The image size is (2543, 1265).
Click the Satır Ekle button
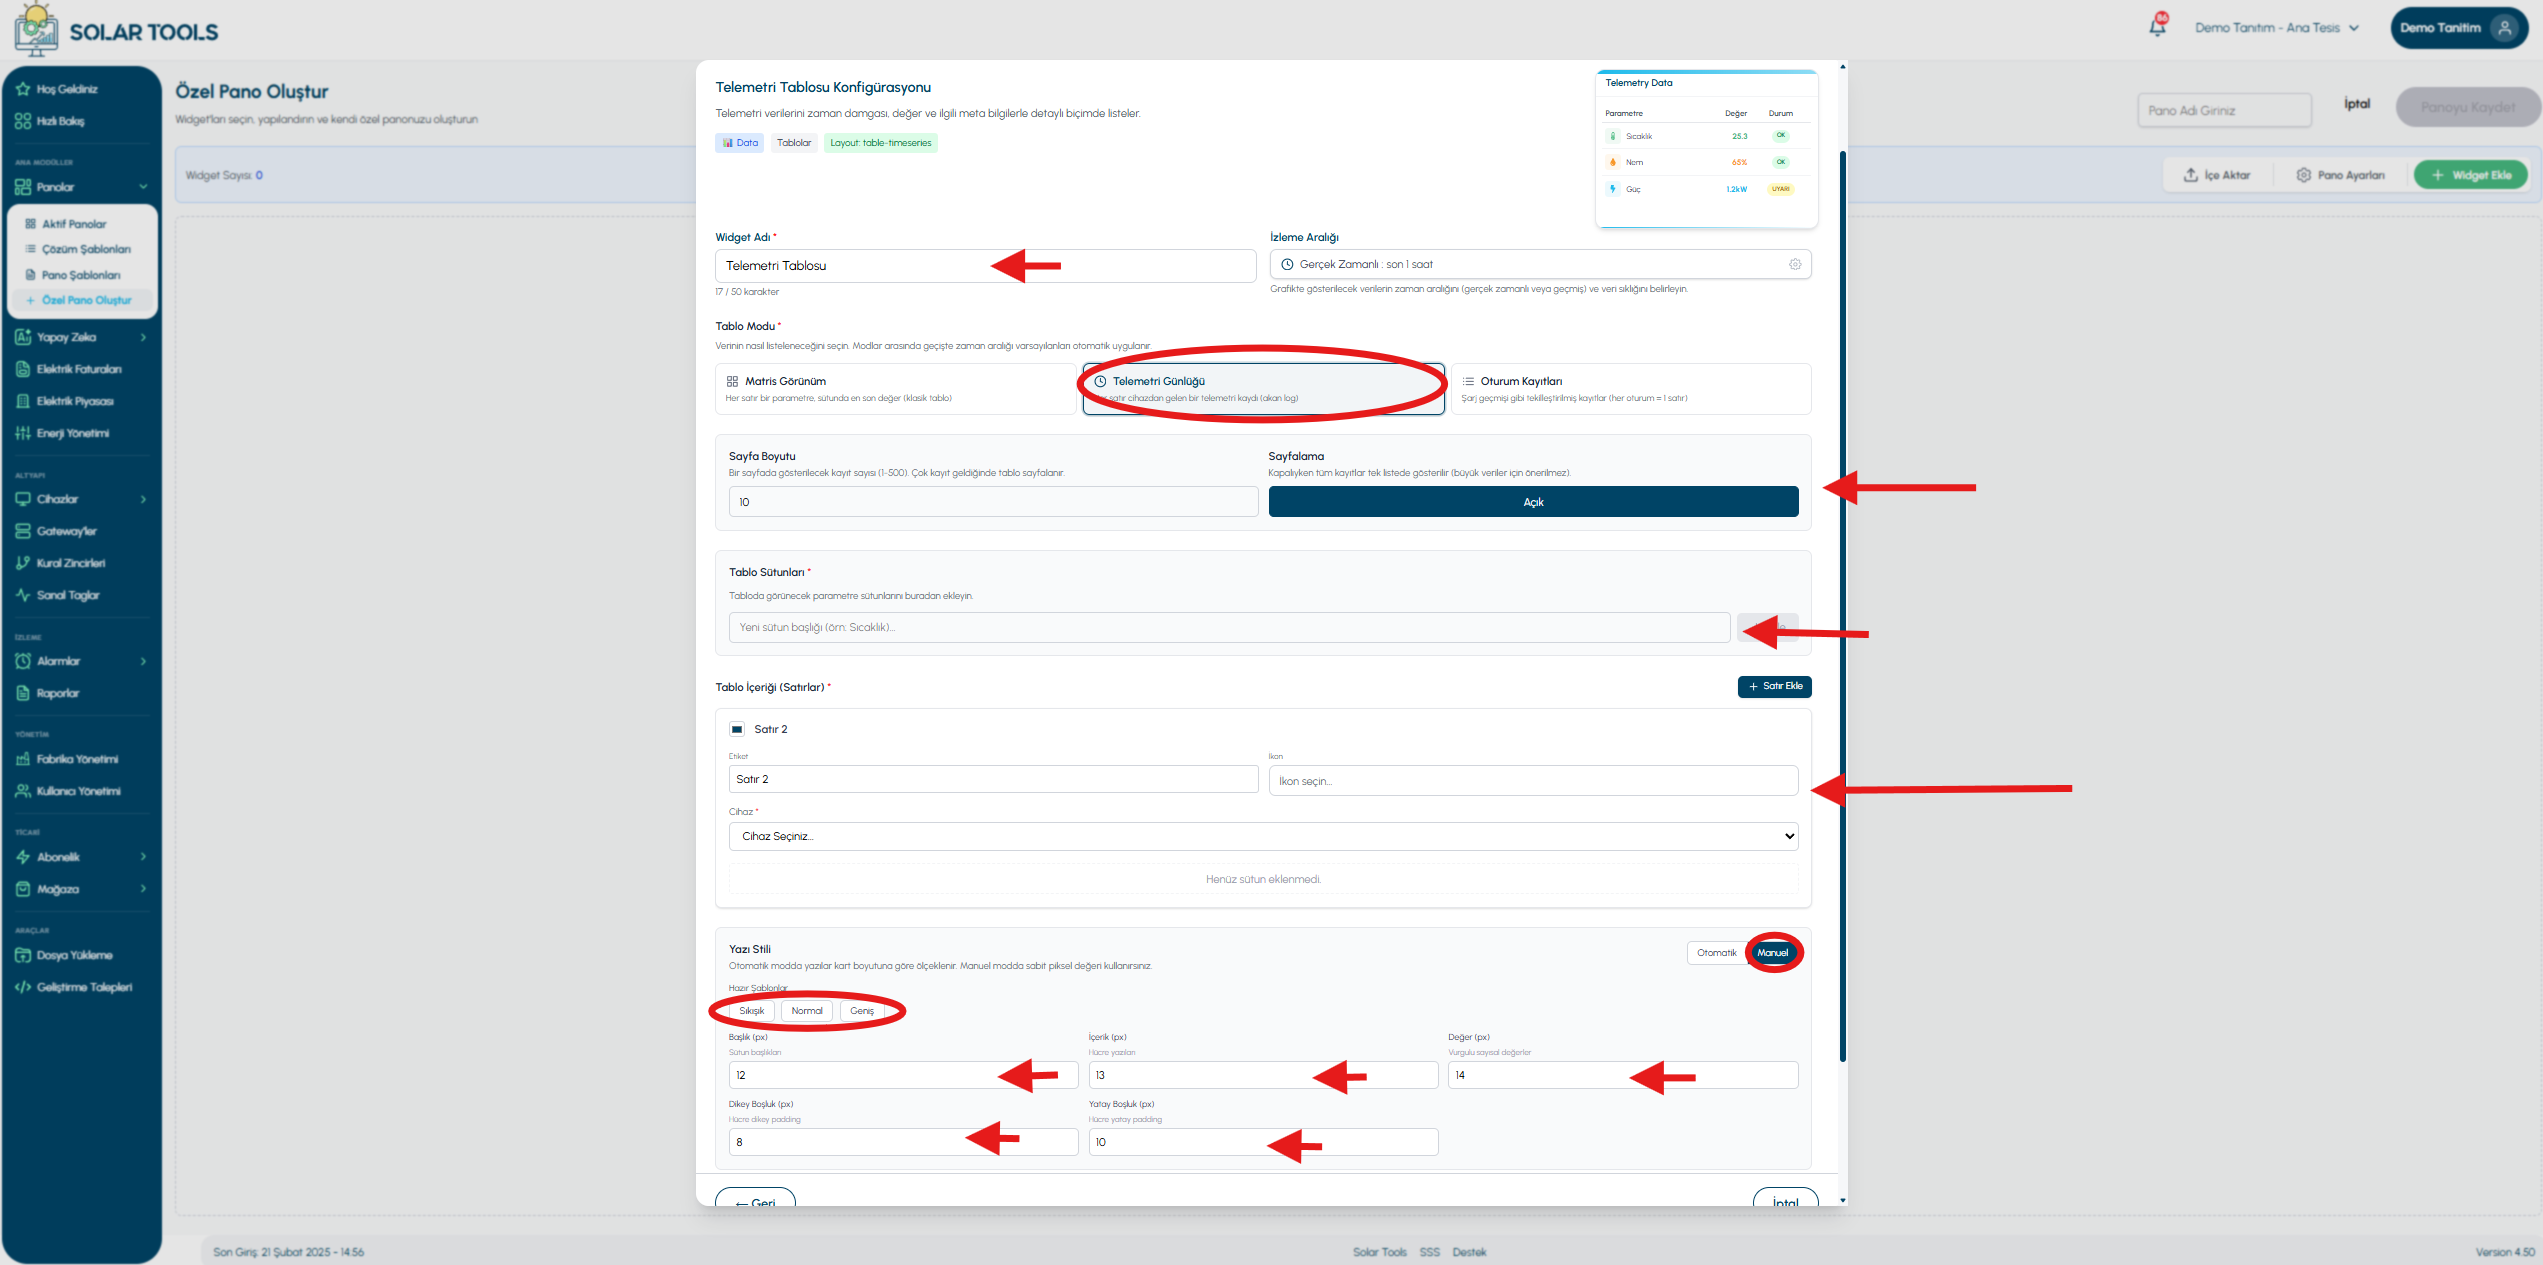click(1774, 686)
